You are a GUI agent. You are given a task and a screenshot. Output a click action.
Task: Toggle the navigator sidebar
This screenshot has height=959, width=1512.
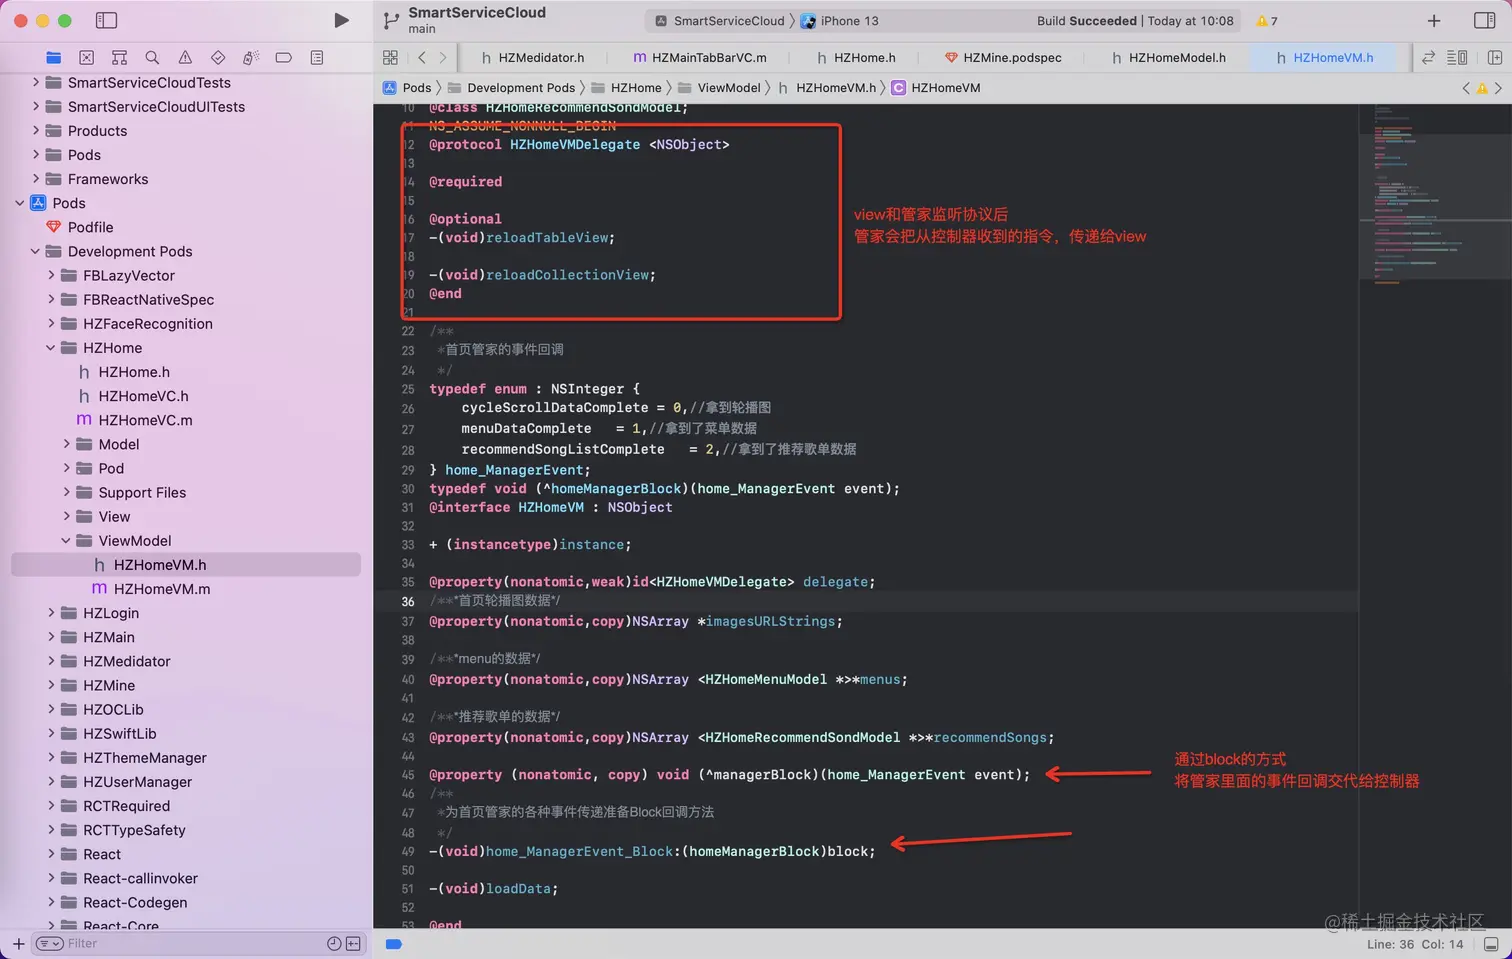click(x=106, y=20)
